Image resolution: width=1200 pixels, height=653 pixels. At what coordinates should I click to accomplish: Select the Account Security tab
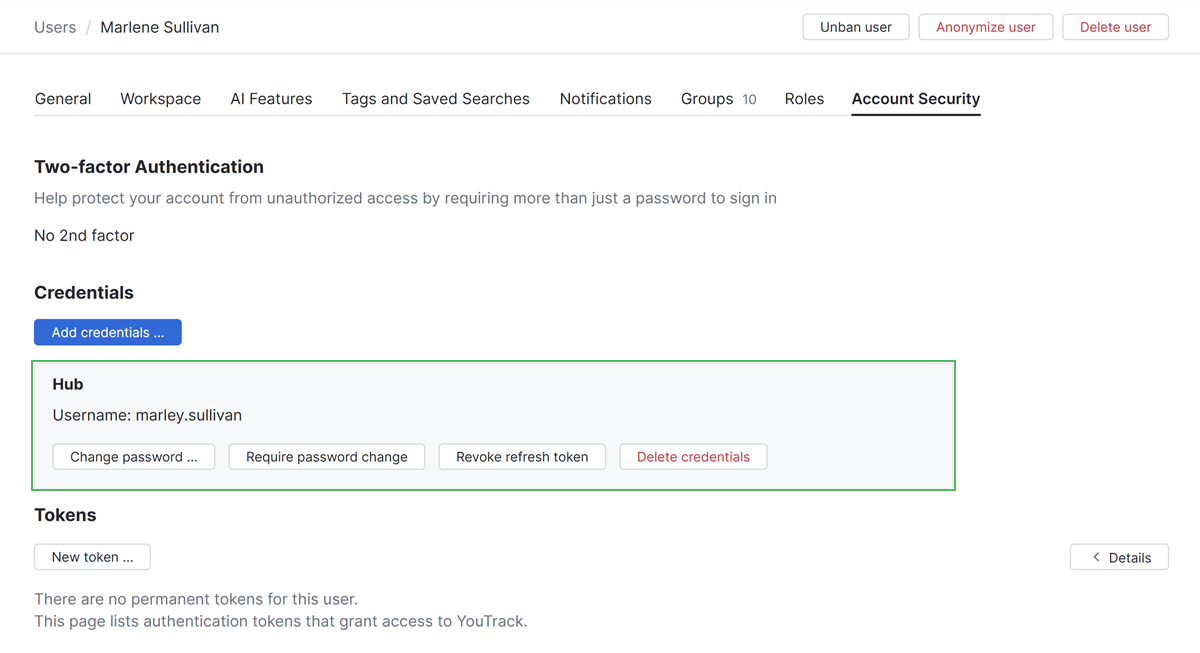915,99
